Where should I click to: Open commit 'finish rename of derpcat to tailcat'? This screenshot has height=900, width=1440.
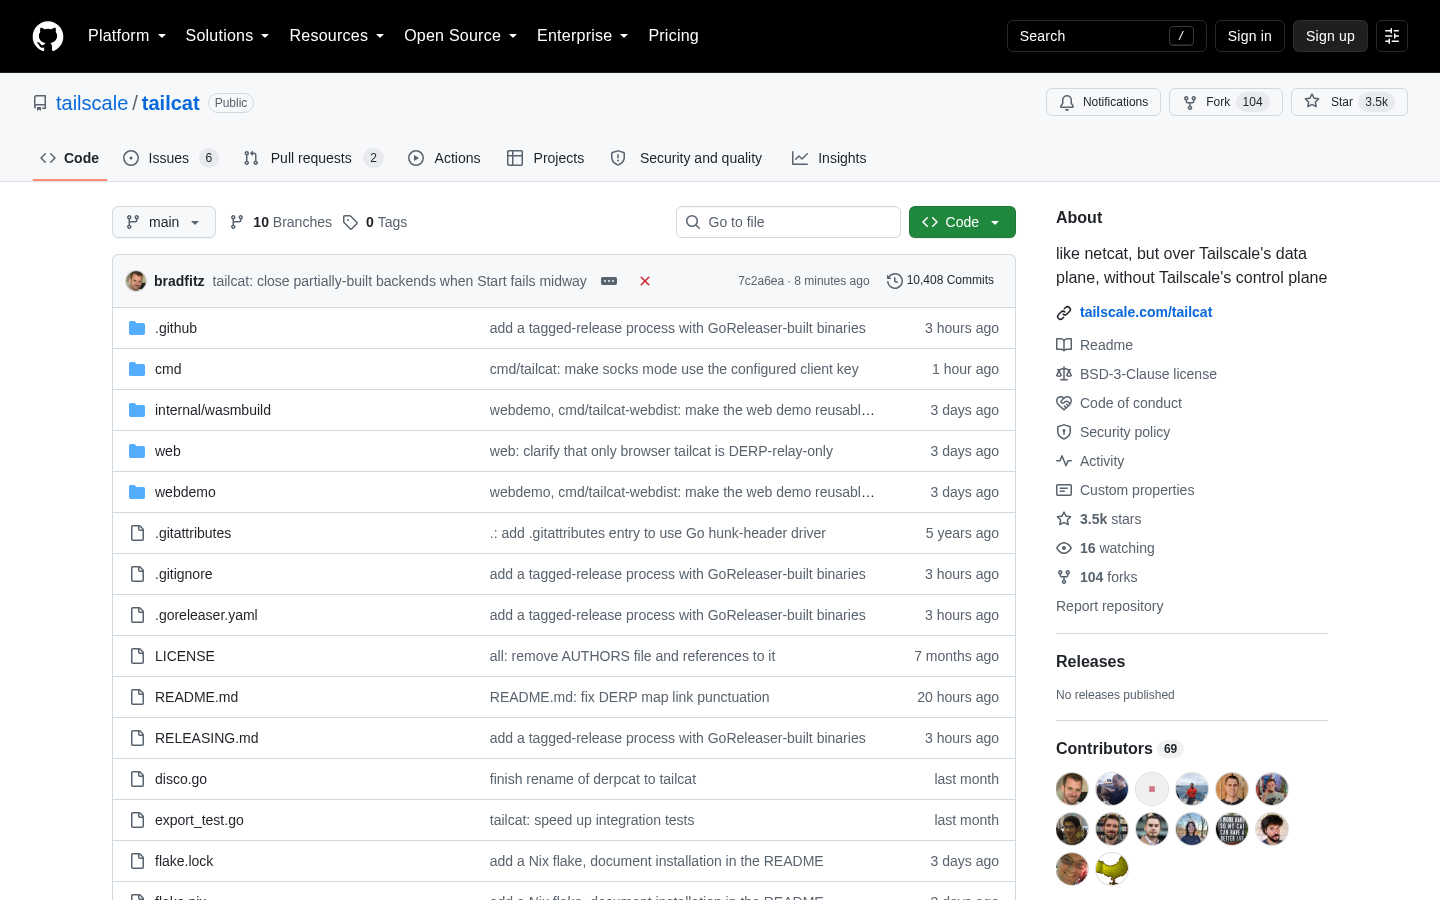593,779
